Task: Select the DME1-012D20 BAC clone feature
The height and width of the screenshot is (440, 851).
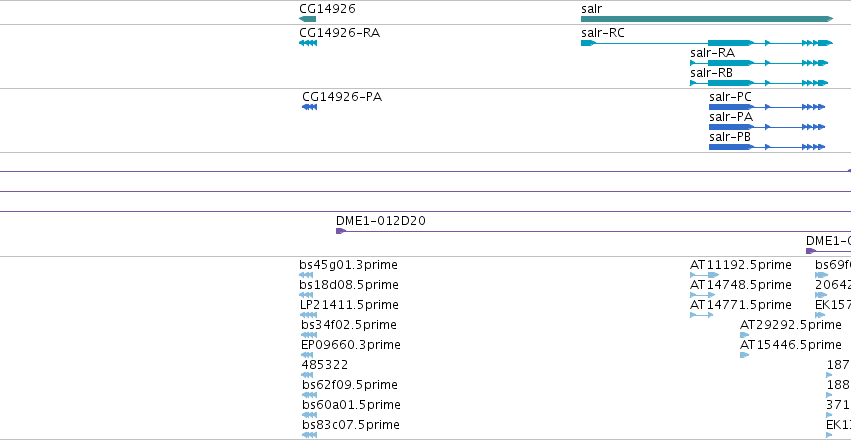Action: 593,231
